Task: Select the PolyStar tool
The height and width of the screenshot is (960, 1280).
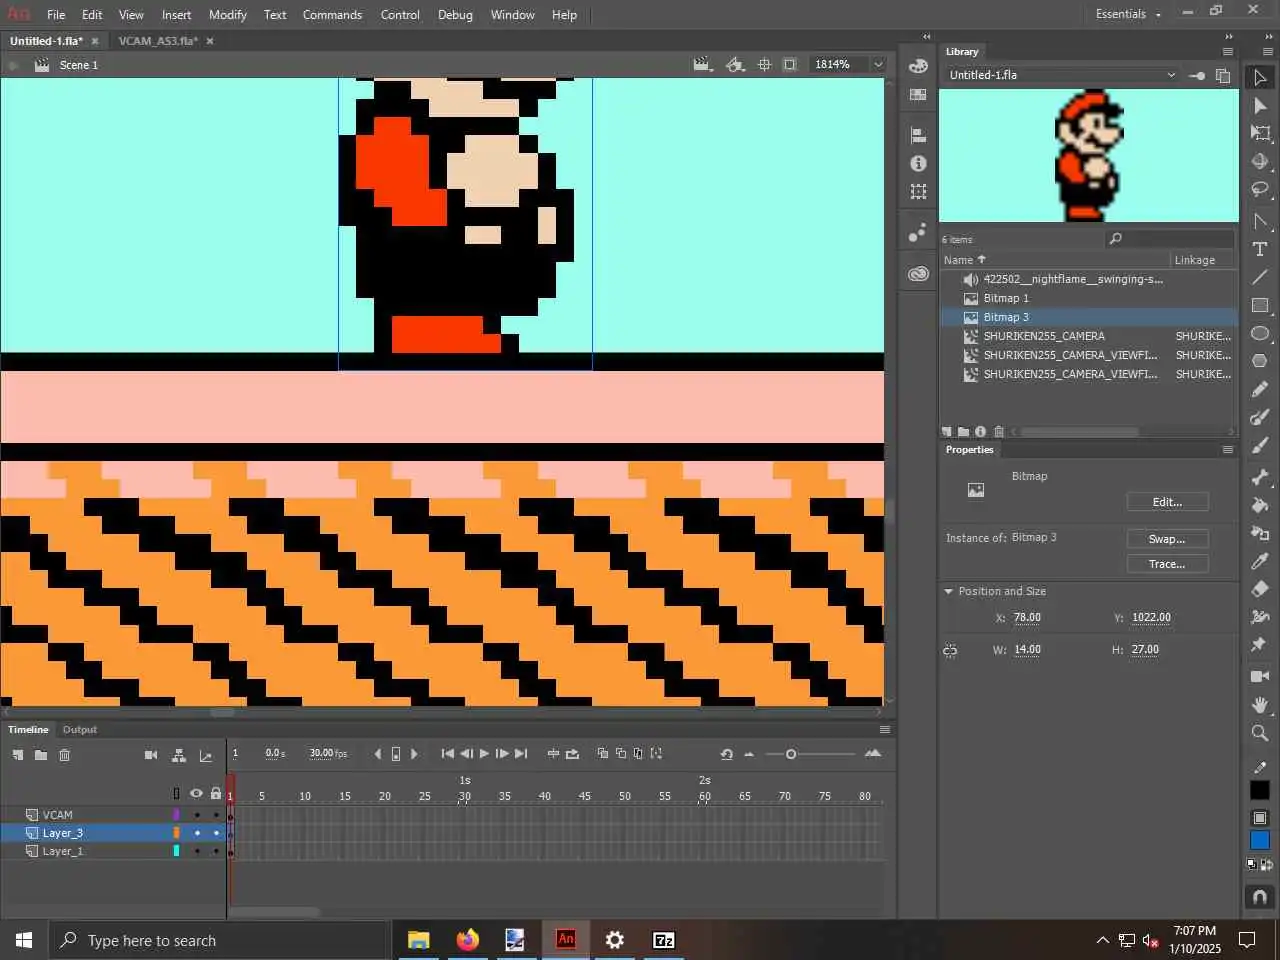Action: (x=1260, y=361)
